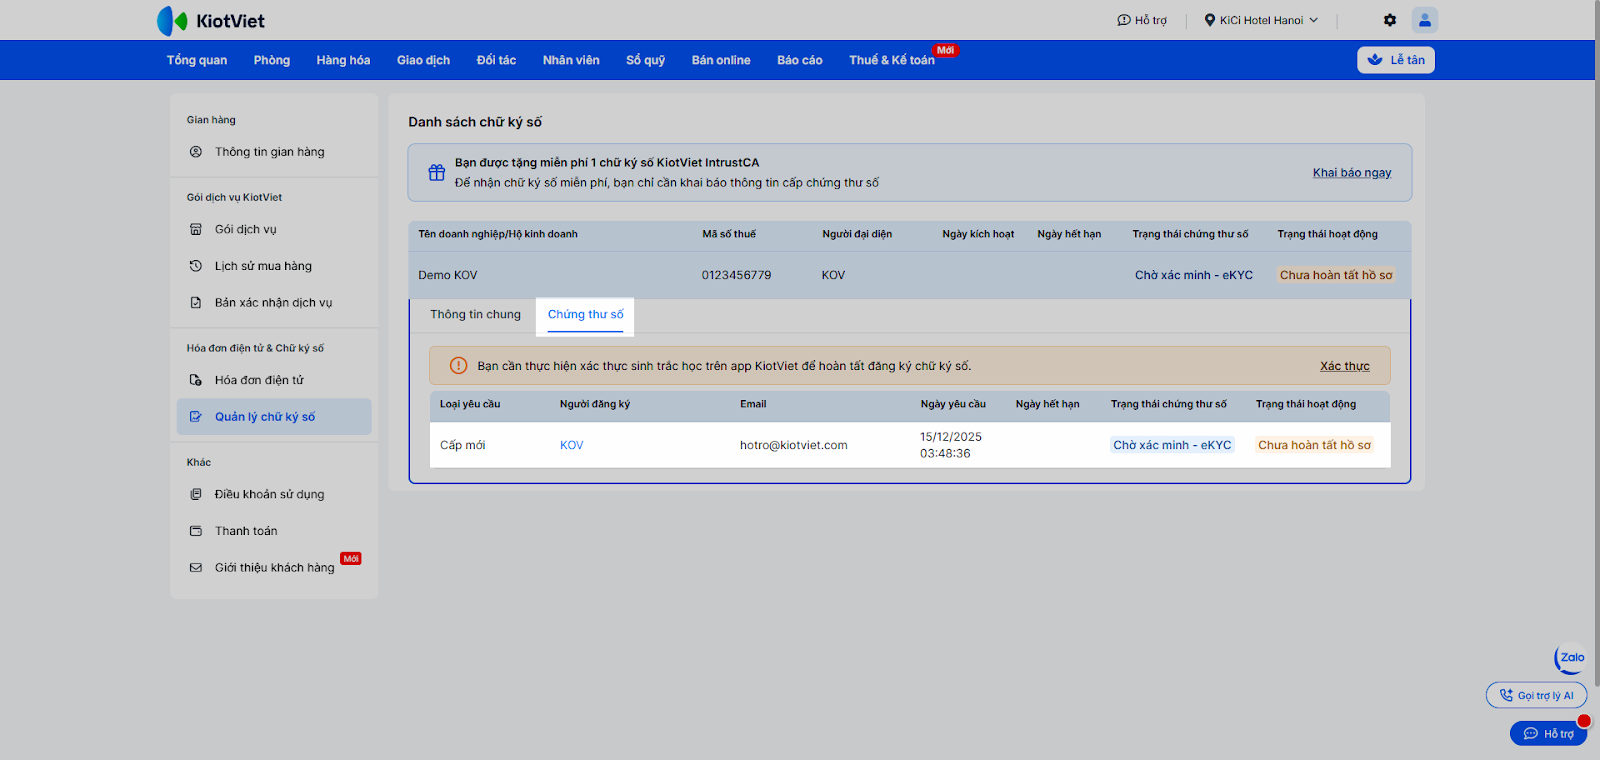Image resolution: width=1600 pixels, height=760 pixels.
Task: Open the Bán online menu
Action: [x=721, y=60]
